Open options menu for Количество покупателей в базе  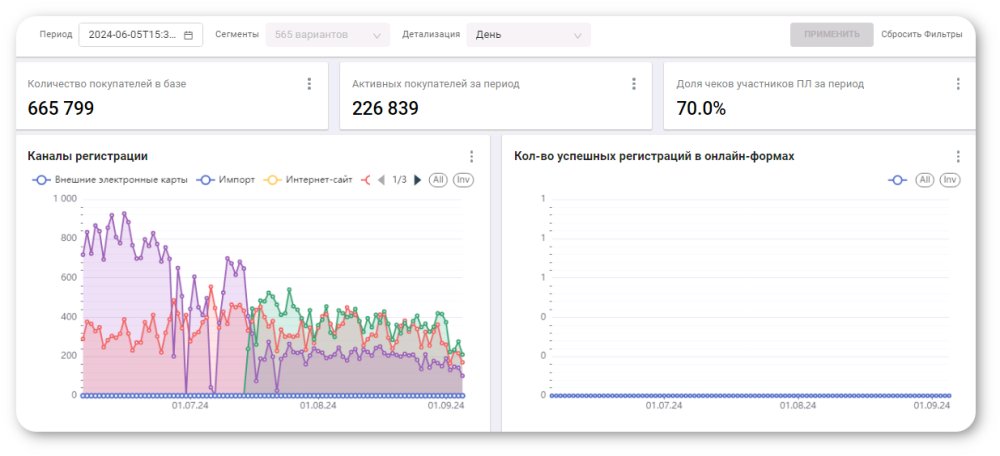[309, 84]
